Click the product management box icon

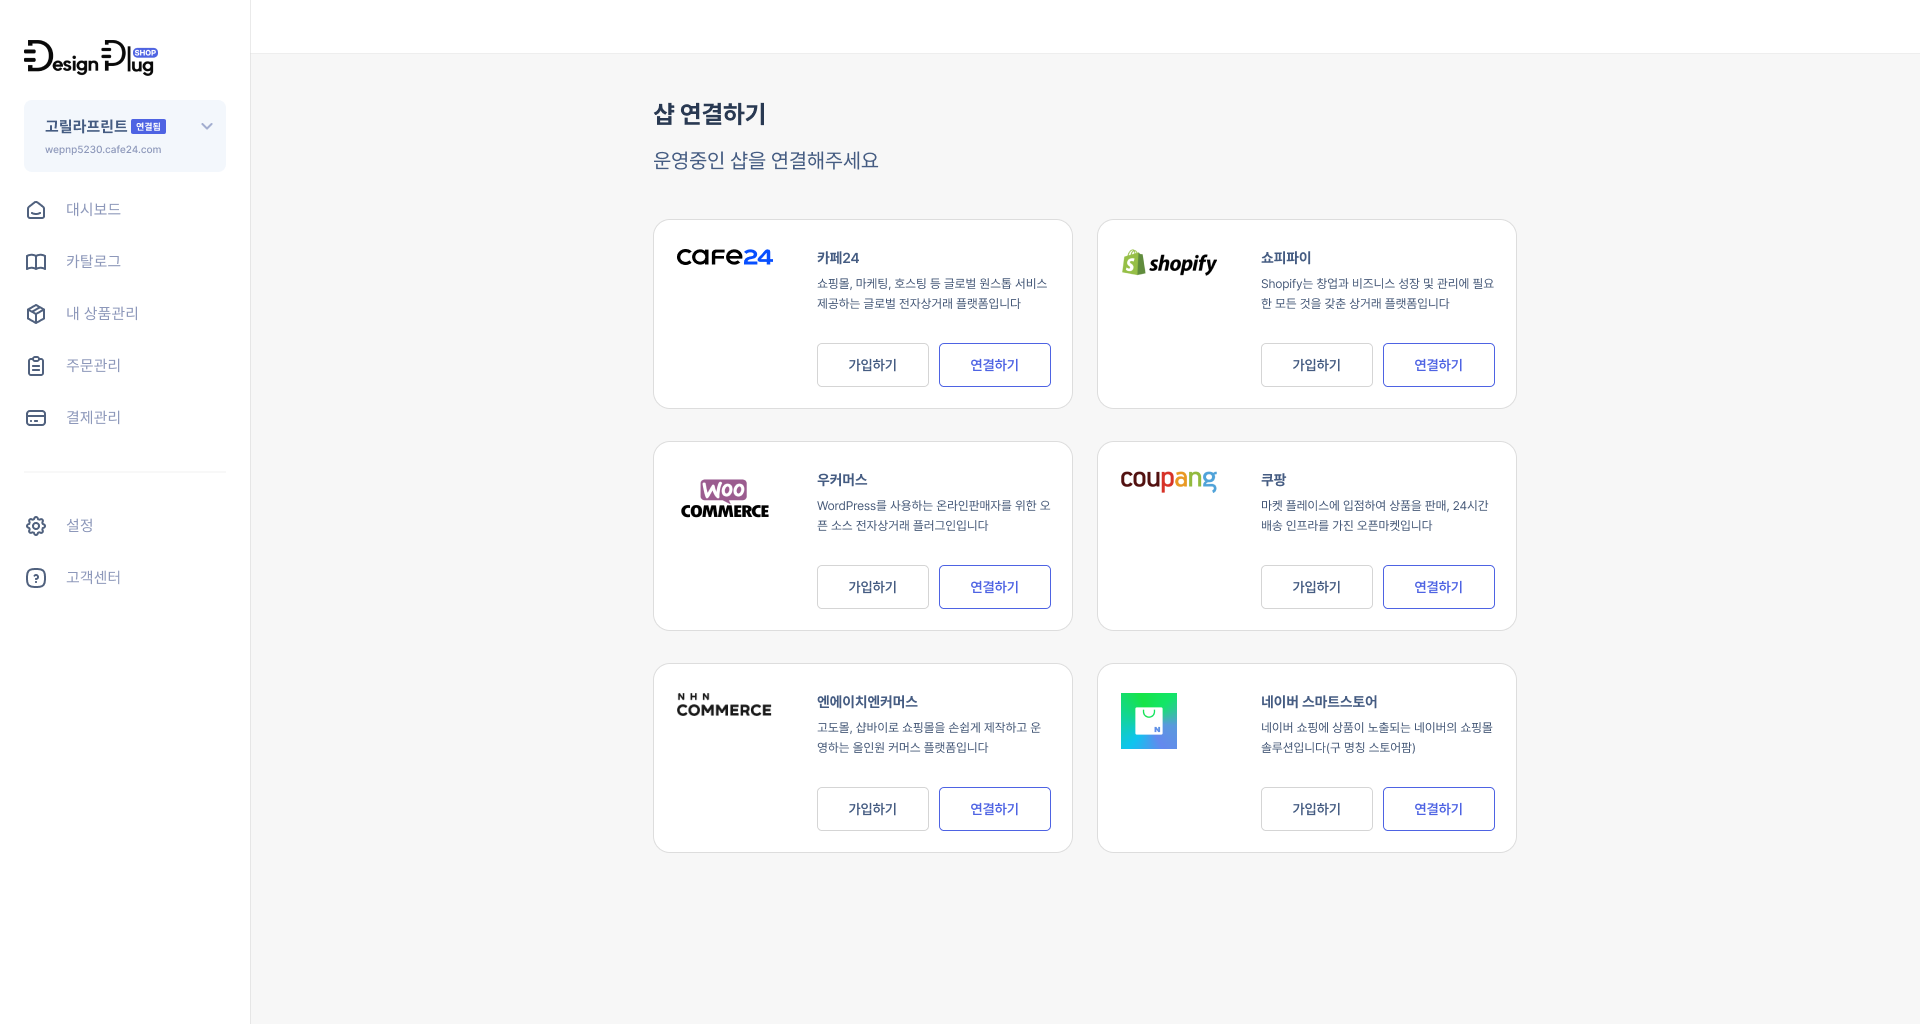(x=36, y=314)
